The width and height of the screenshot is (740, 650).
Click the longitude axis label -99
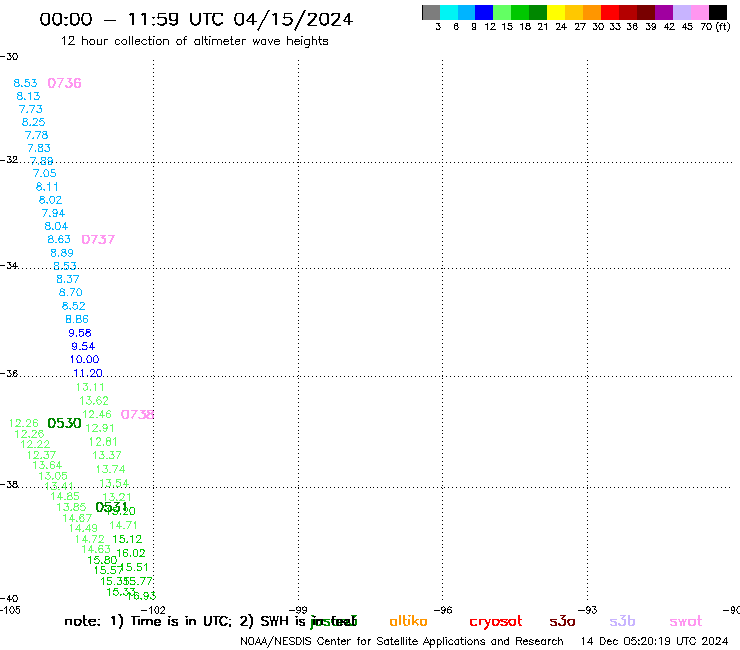pyautogui.click(x=298, y=610)
